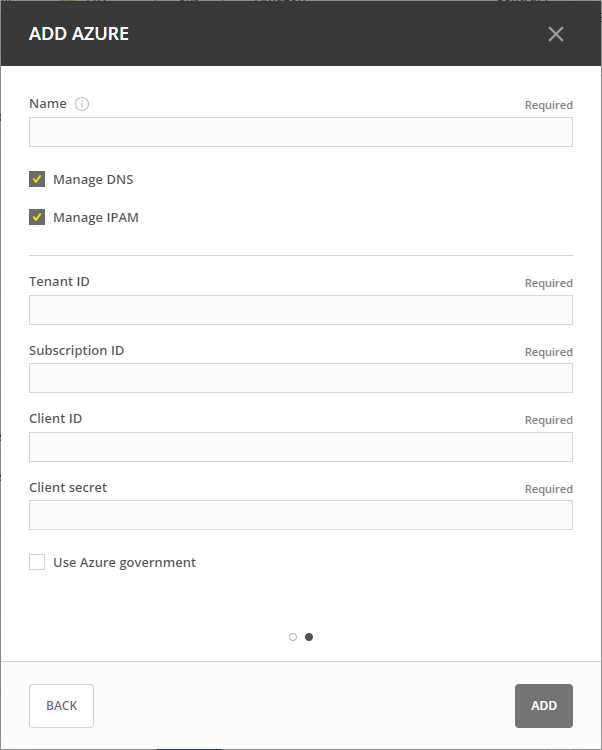This screenshot has width=602, height=750.
Task: Click the Client ID input box
Action: tap(300, 447)
